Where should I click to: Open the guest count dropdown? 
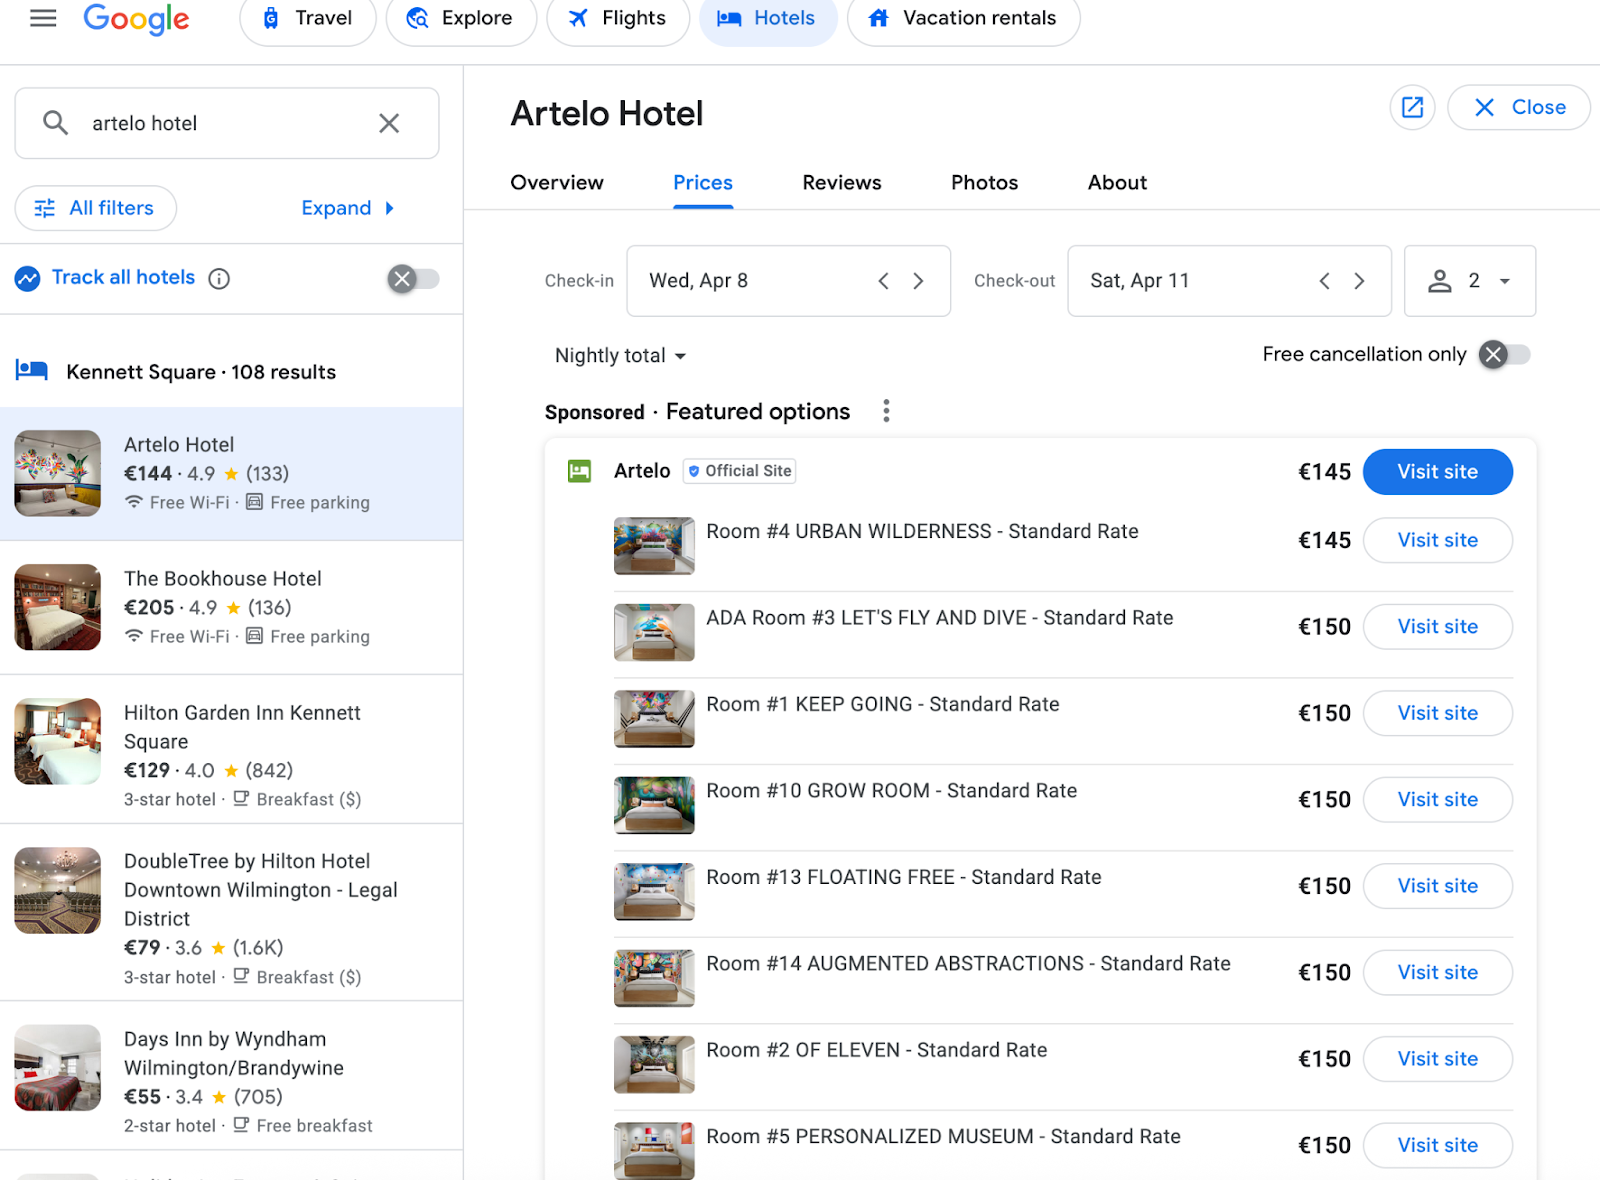pyautogui.click(x=1469, y=281)
